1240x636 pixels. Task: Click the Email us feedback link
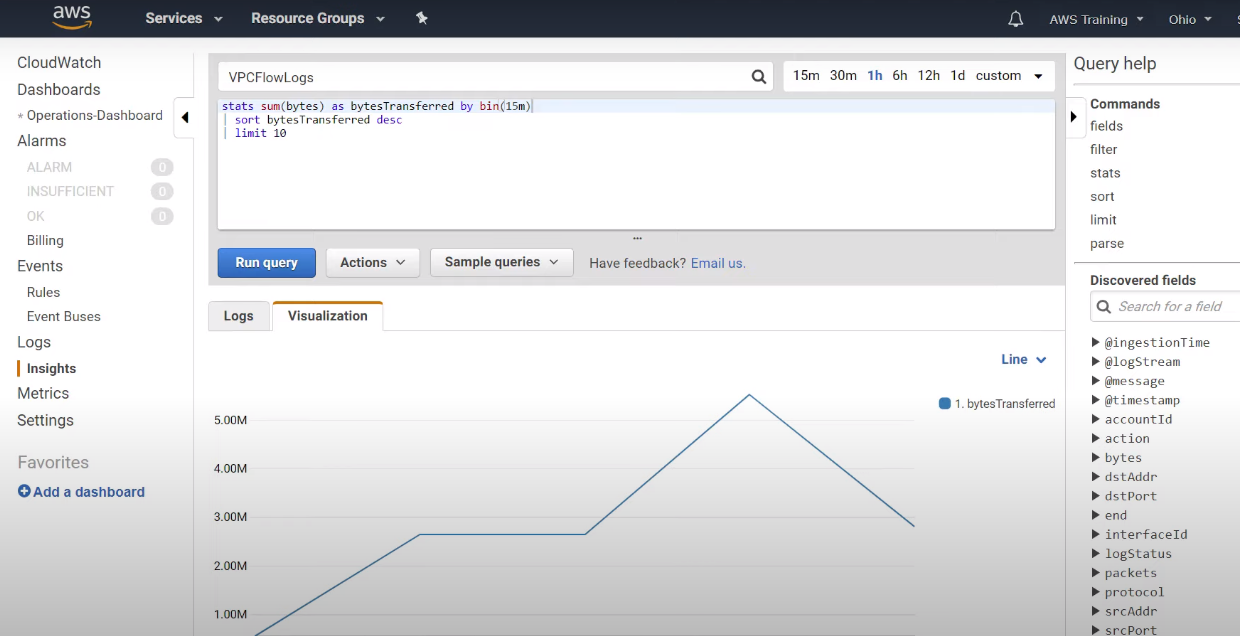coord(718,263)
